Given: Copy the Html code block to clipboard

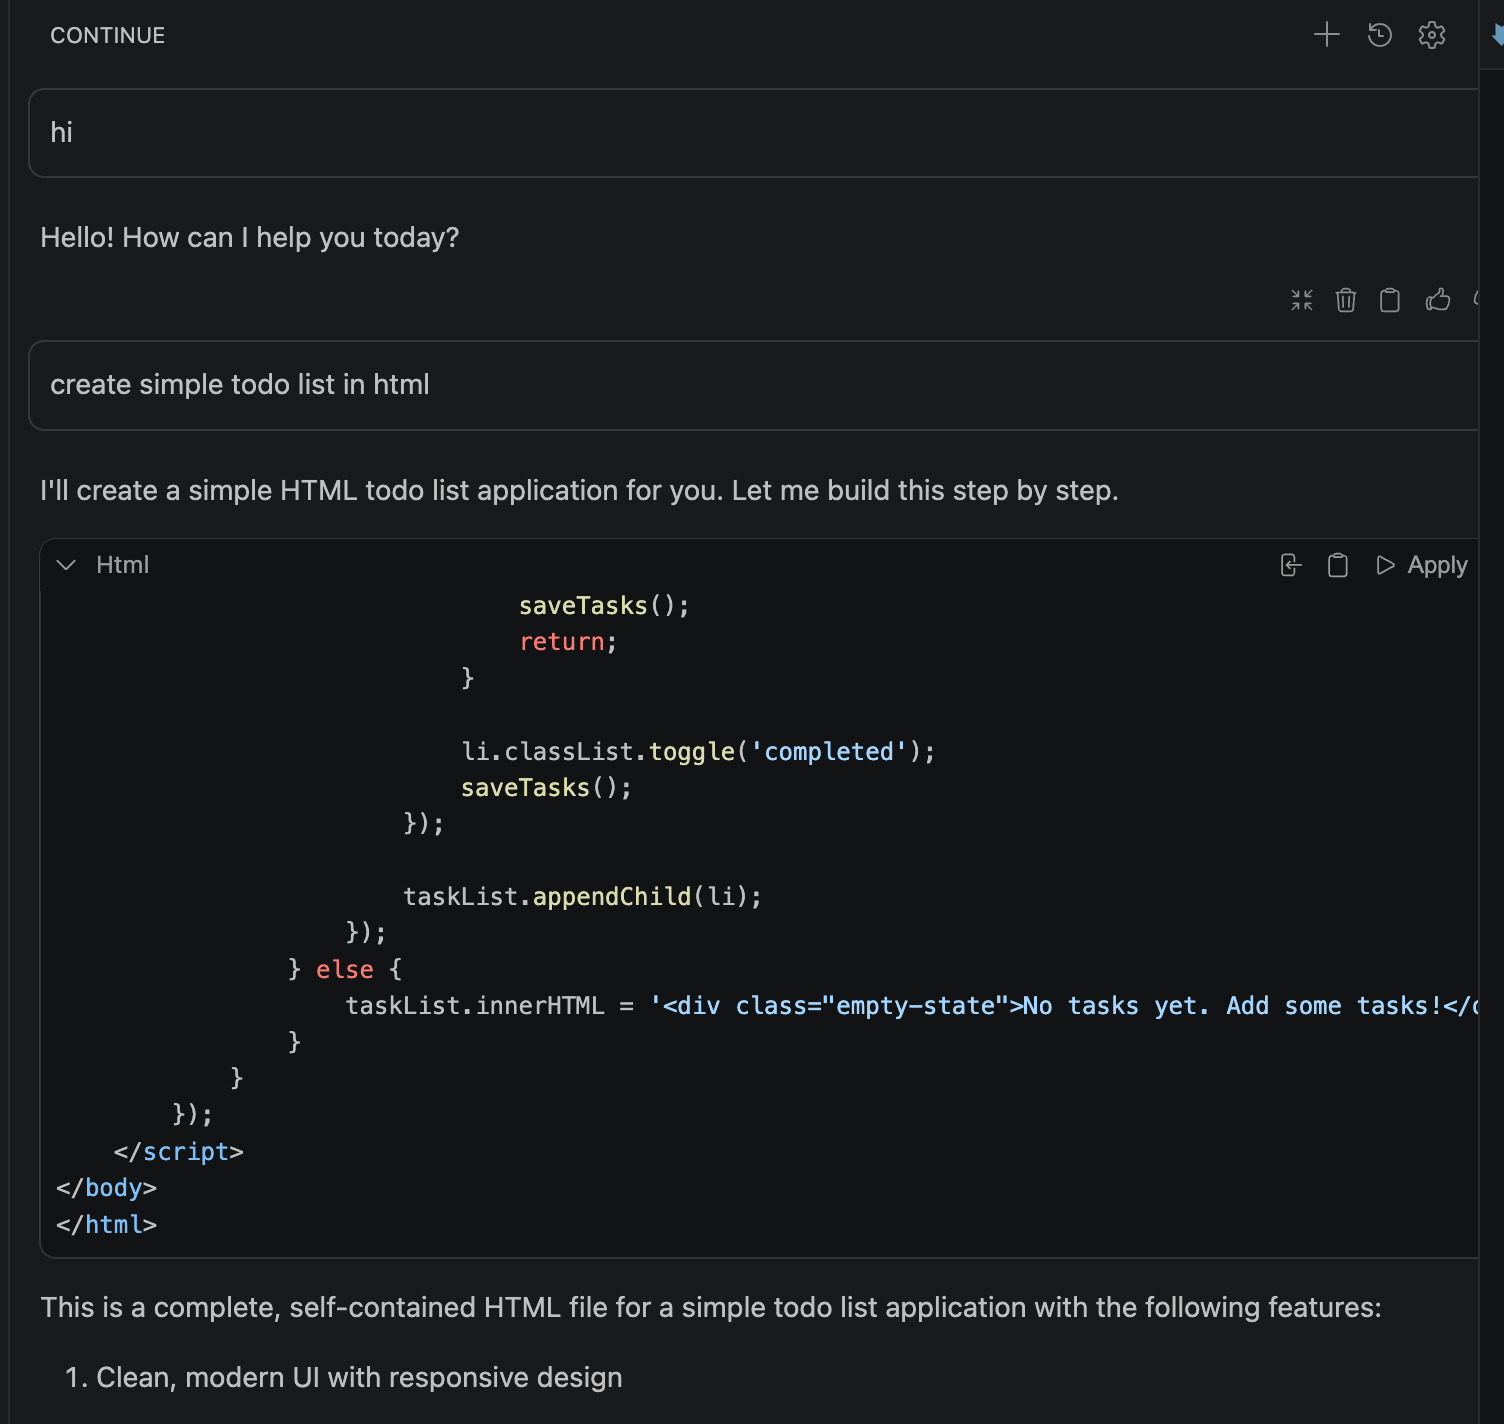Looking at the screenshot, I should [1337, 565].
